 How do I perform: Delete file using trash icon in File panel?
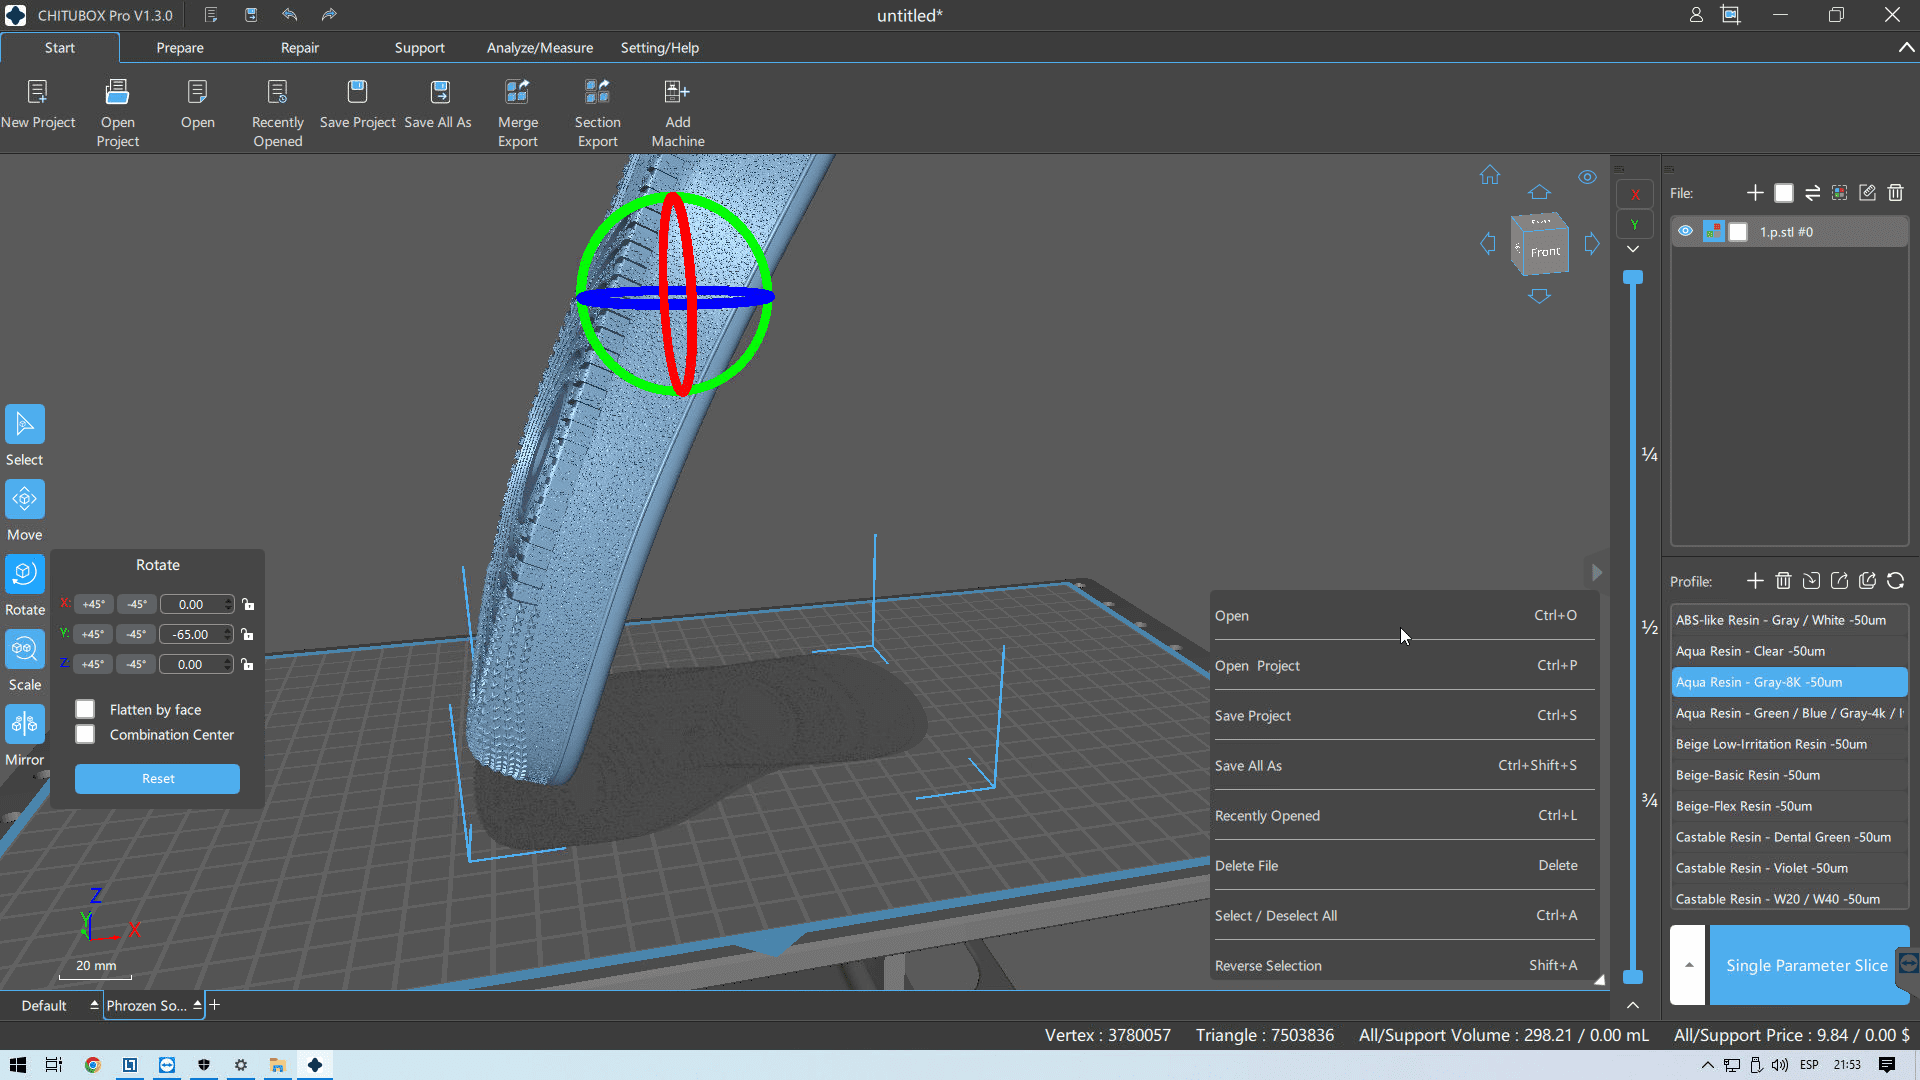(x=1895, y=193)
